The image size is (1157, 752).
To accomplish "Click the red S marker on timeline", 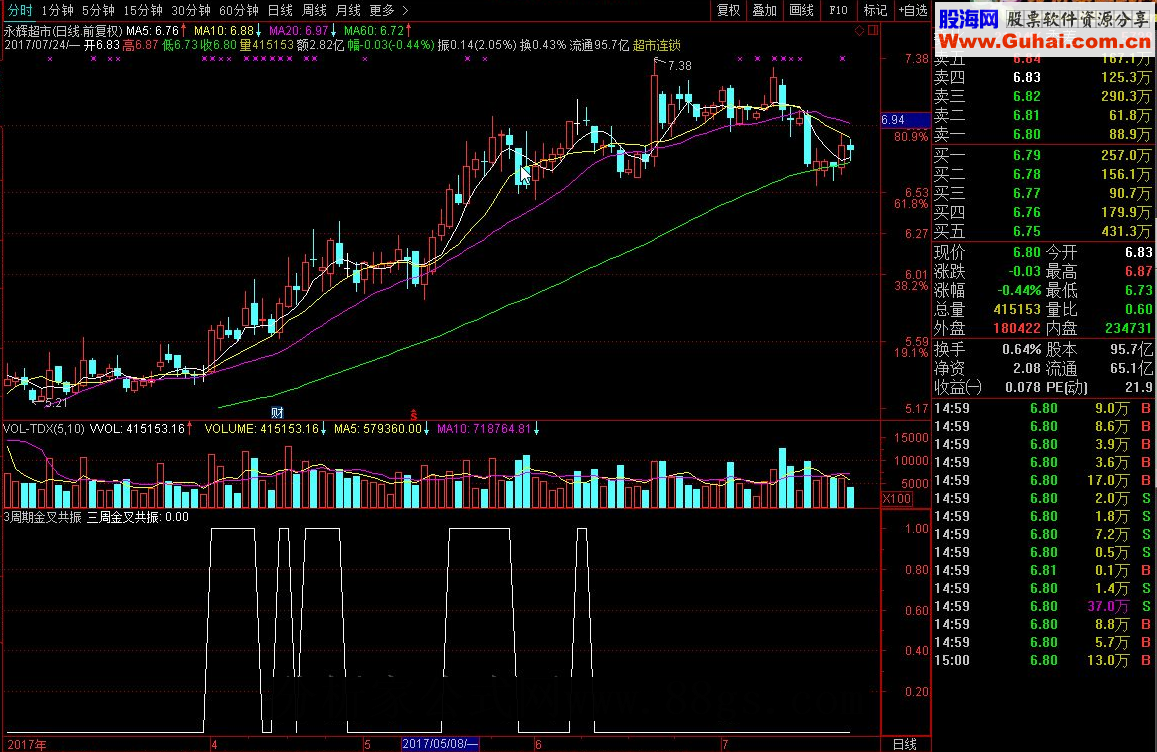I will click(x=414, y=414).
